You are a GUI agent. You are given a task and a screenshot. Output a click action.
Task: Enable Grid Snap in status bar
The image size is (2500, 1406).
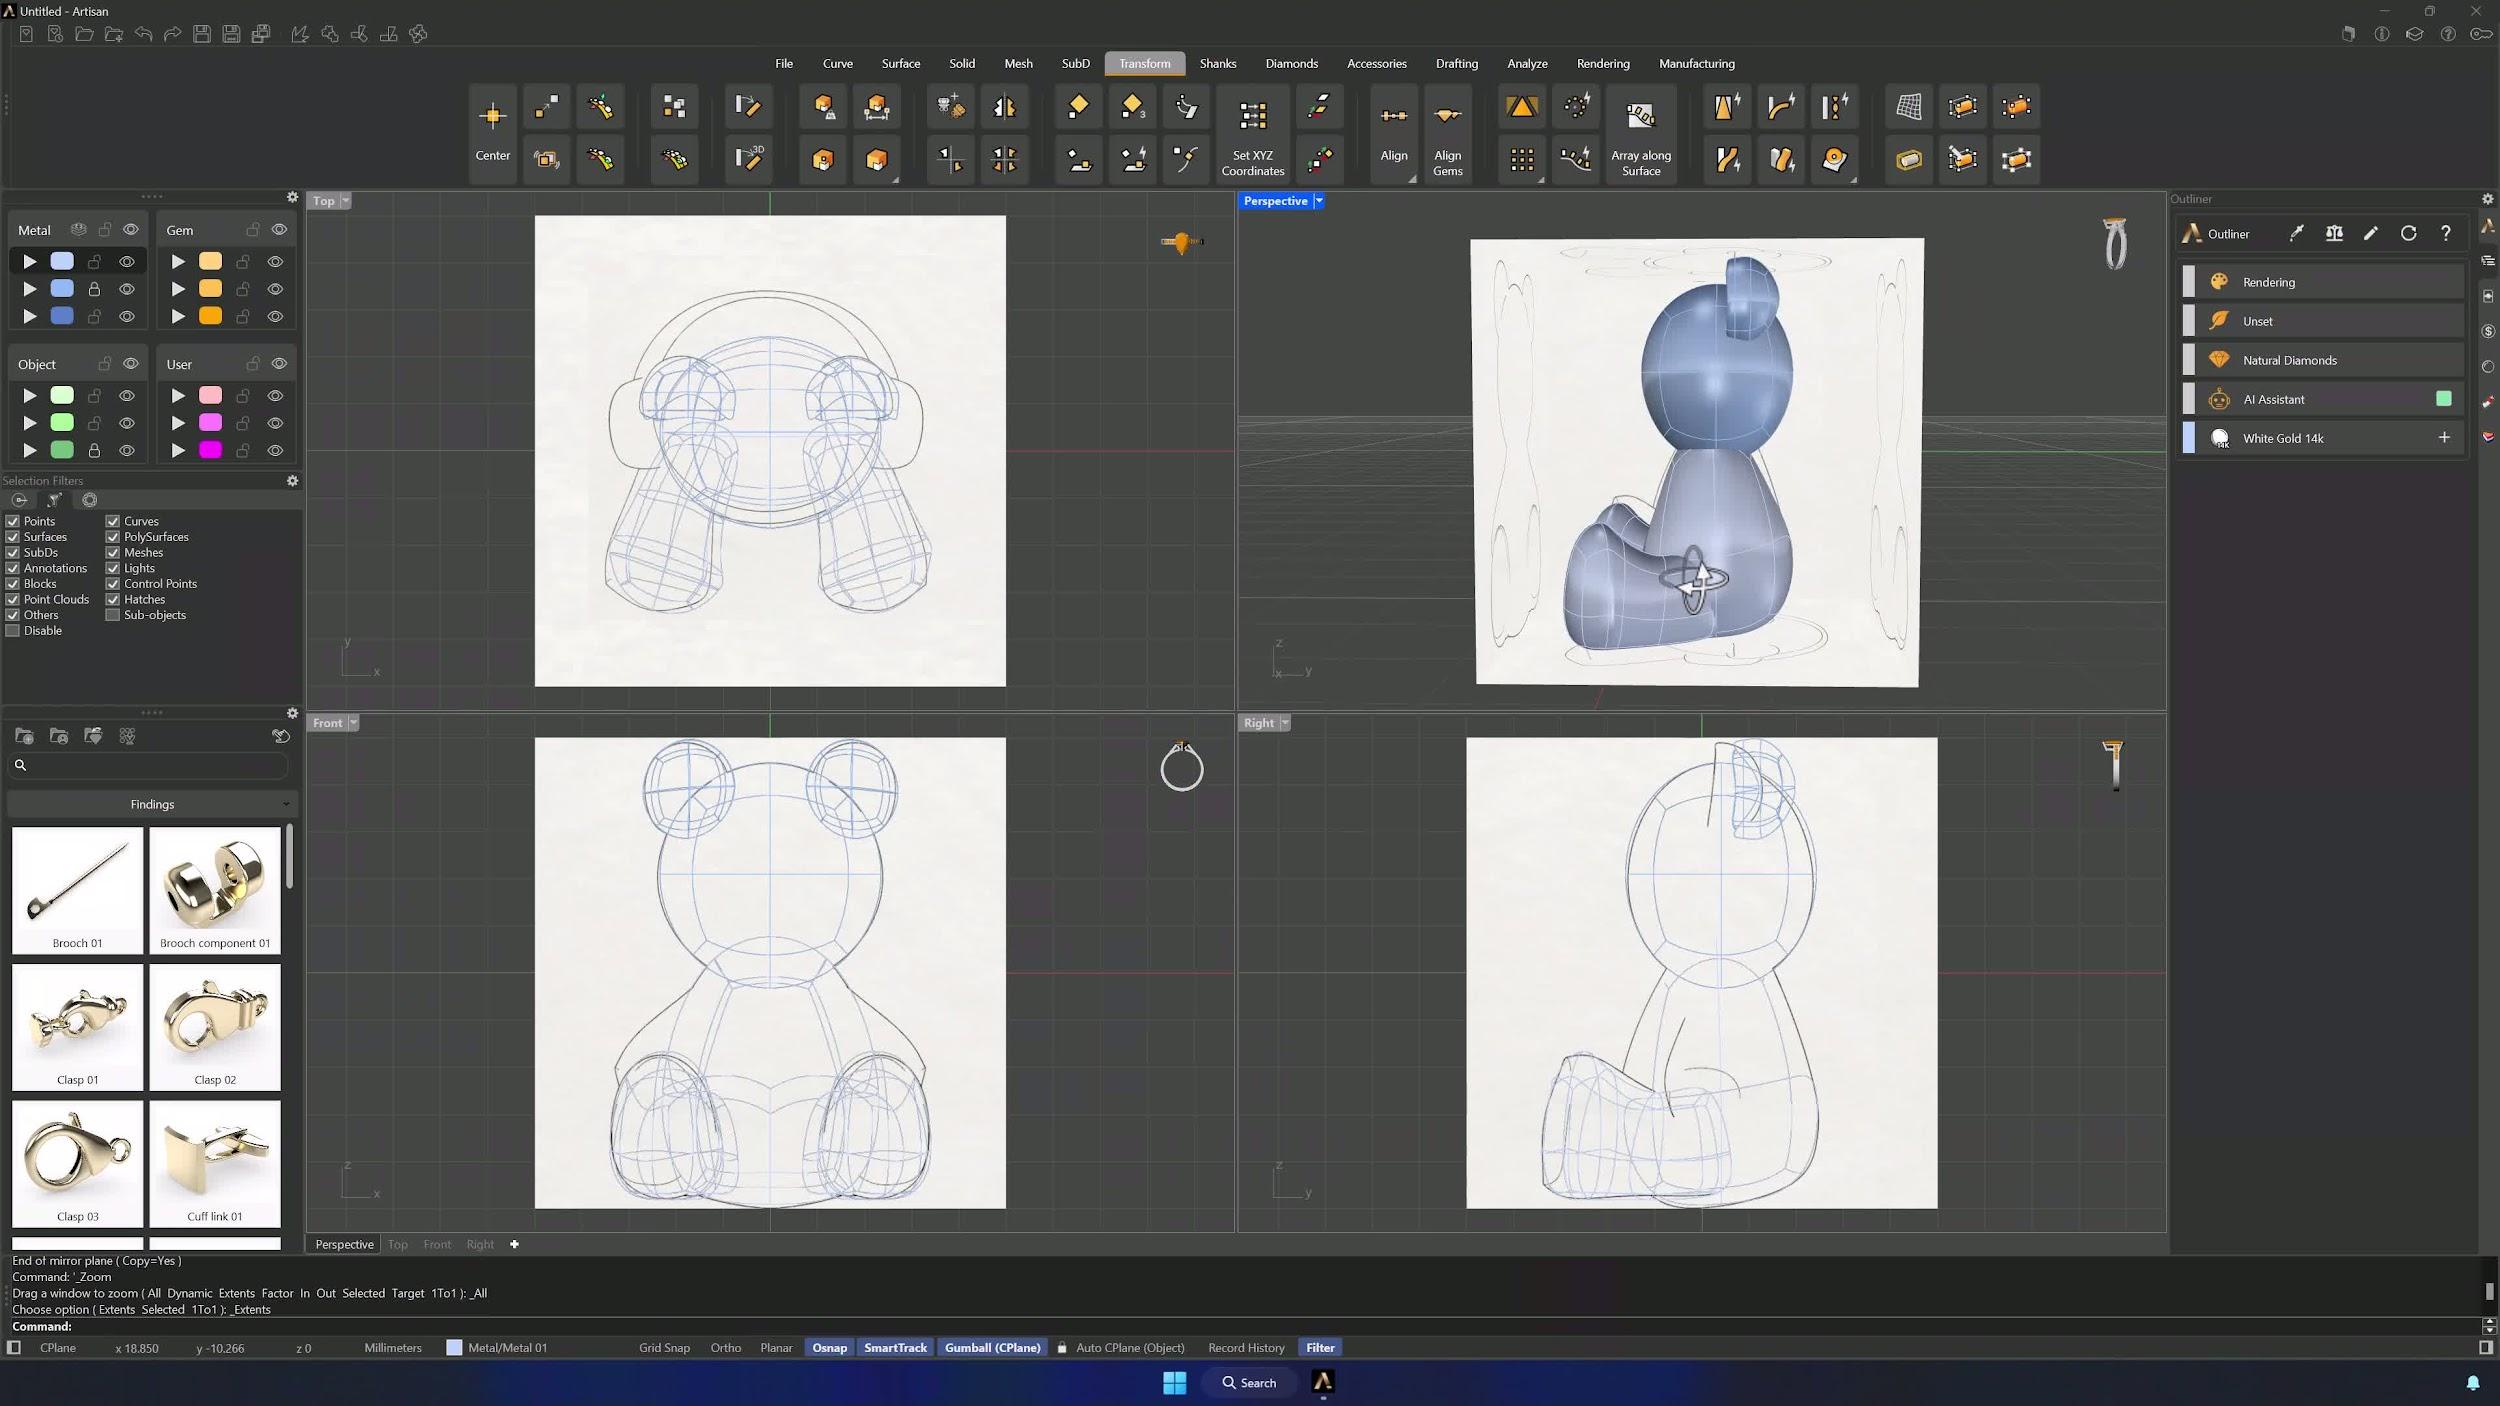click(664, 1348)
